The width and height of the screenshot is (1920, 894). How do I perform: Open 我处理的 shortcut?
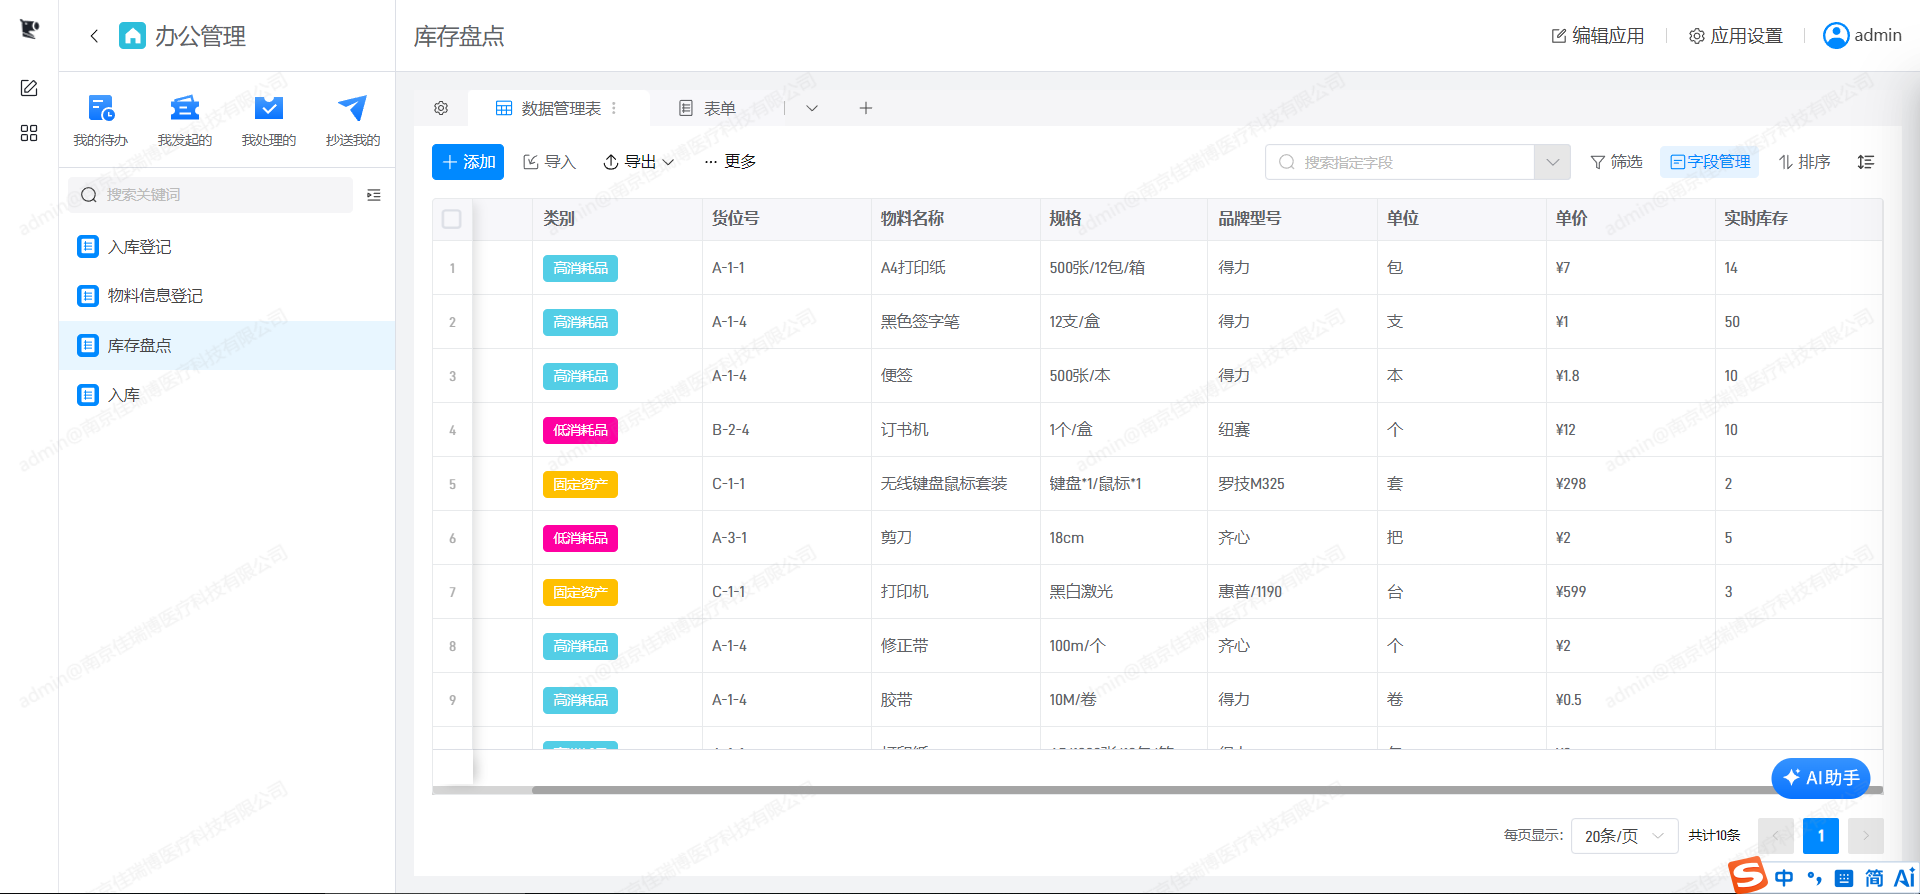pyautogui.click(x=269, y=120)
